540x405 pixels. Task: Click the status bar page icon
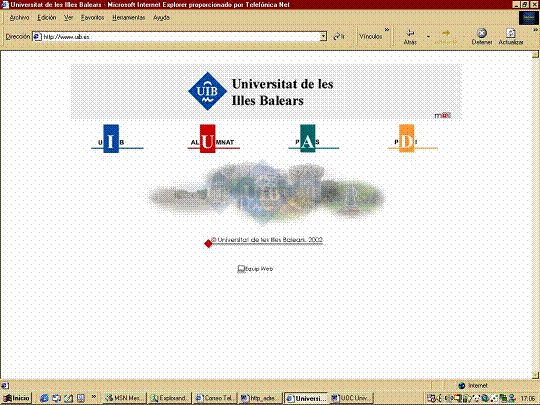click(x=4, y=385)
